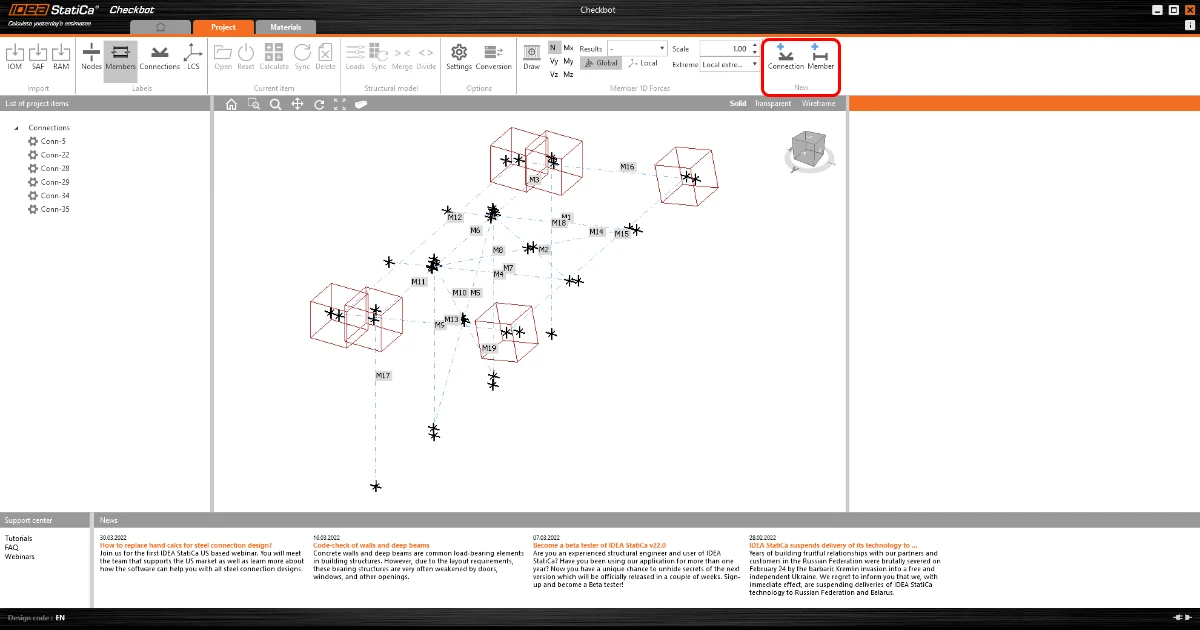Select the N force toggle
This screenshot has height=630, width=1200.
(x=553, y=48)
